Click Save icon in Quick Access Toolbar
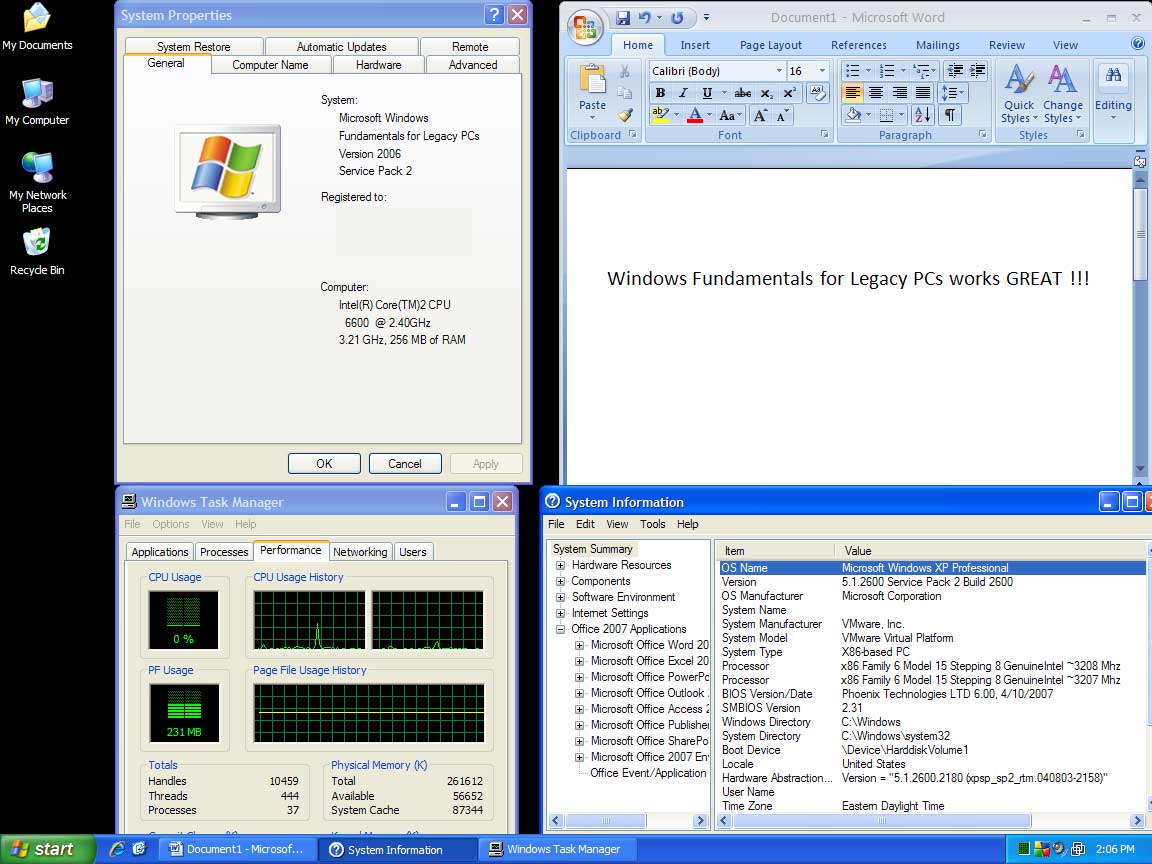 click(623, 18)
